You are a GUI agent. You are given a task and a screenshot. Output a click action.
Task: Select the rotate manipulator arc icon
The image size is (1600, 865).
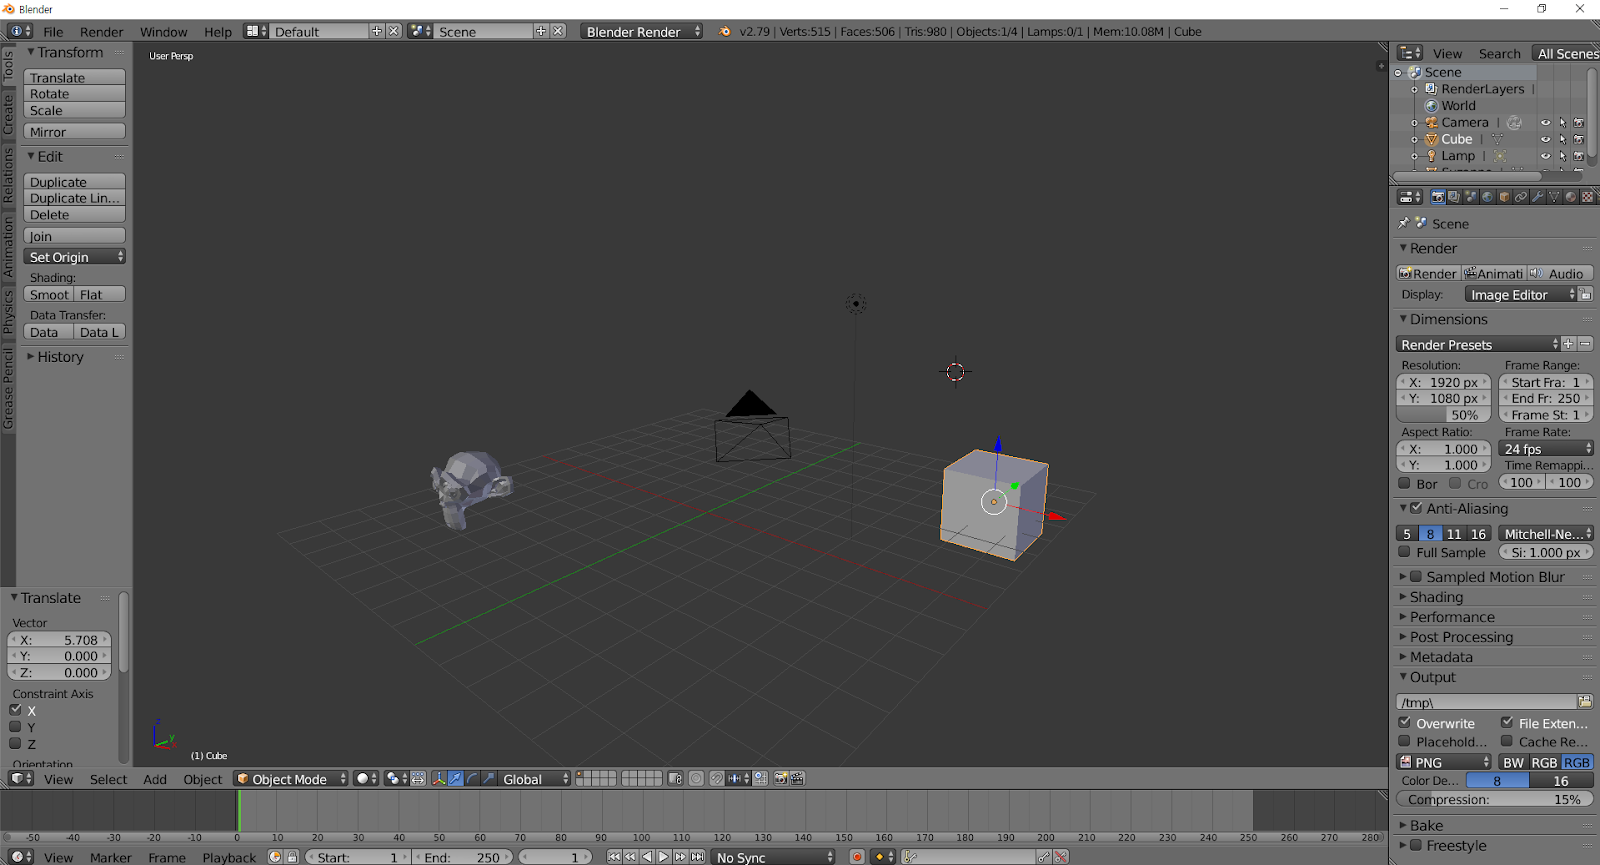(472, 778)
